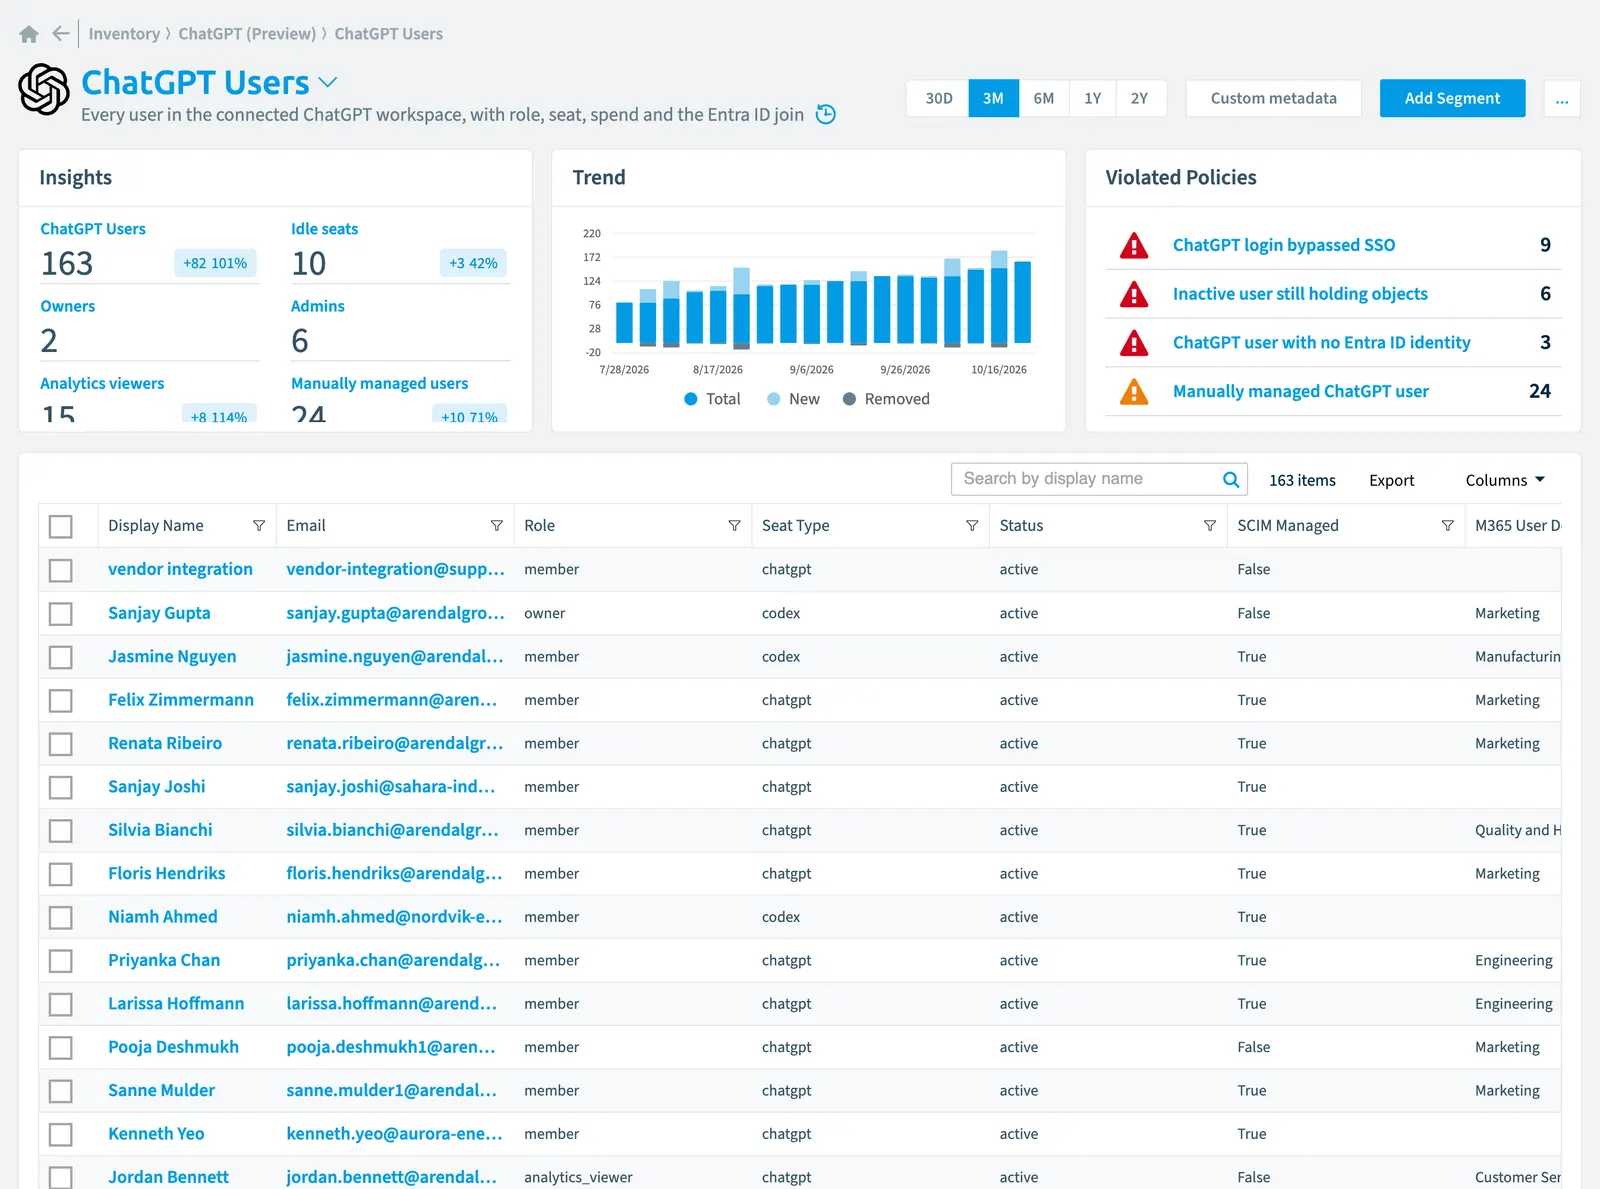
Task: Expand the ChatGPT Users title dropdown chevron
Action: (328, 82)
